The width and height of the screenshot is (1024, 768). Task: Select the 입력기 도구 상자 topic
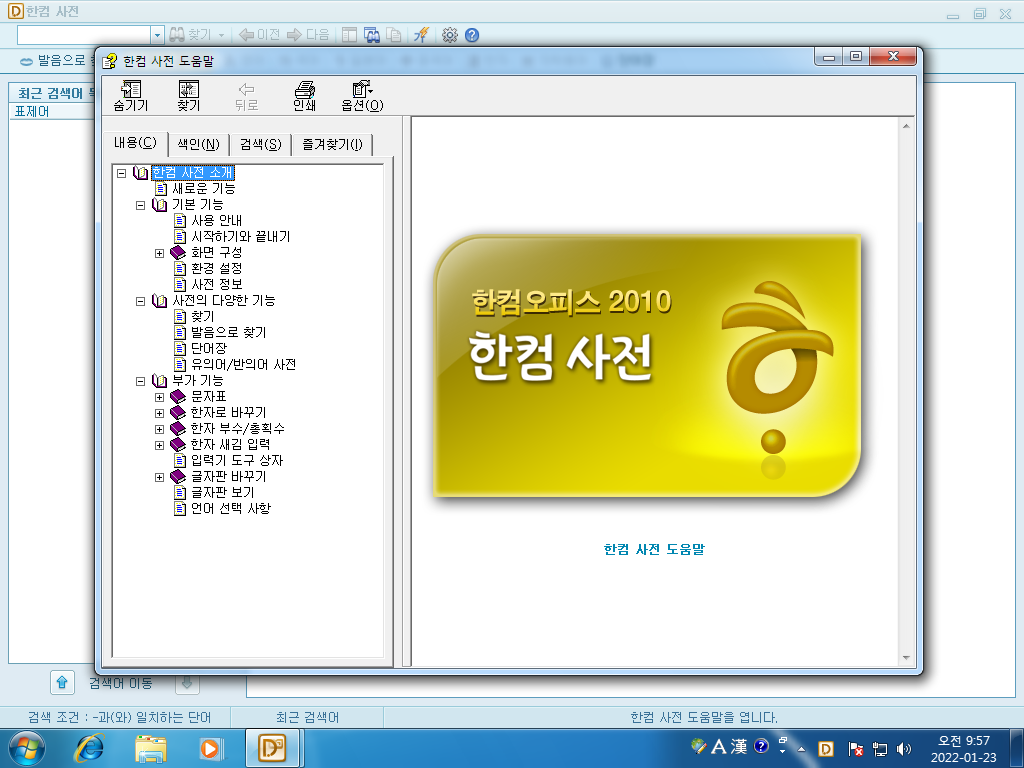(x=236, y=460)
